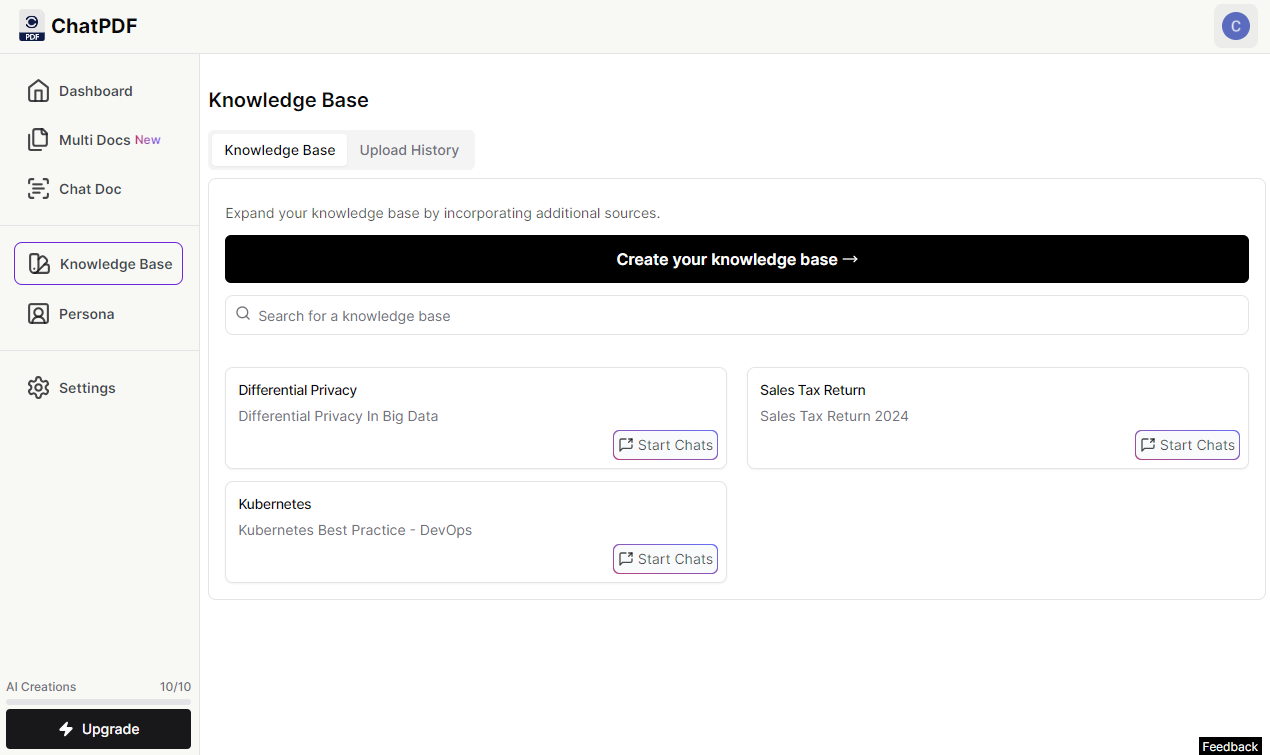Start Chats for Sales Tax Return
This screenshot has height=755, width=1270.
(x=1187, y=445)
